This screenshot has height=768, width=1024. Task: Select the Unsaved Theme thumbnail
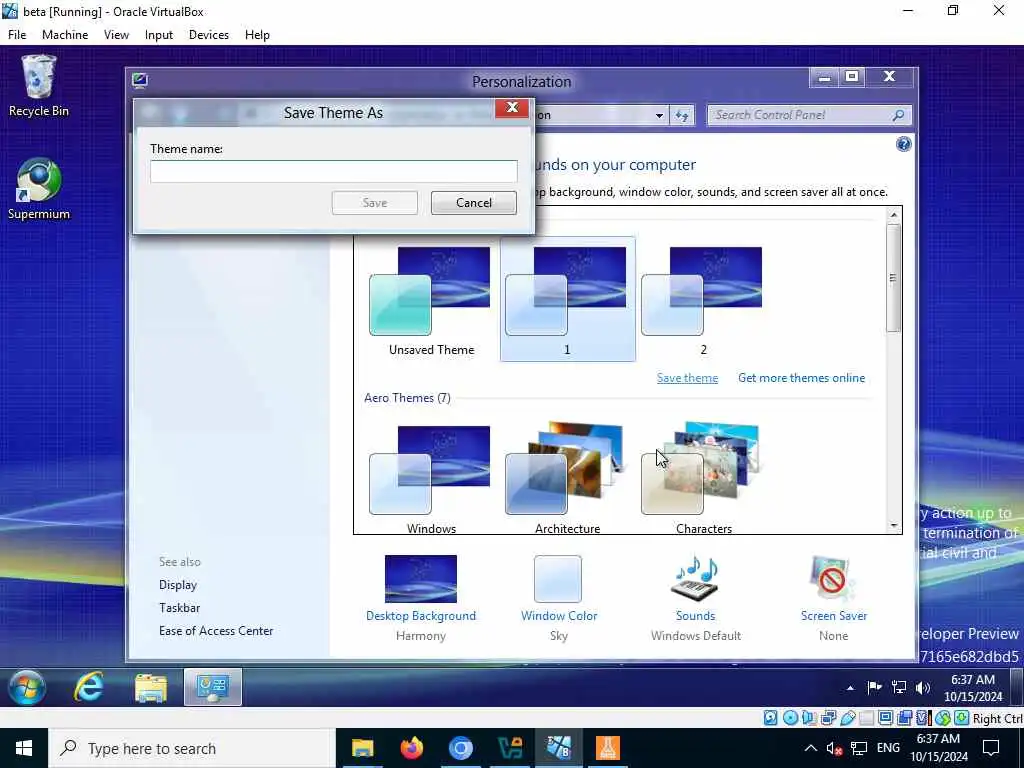pos(431,300)
